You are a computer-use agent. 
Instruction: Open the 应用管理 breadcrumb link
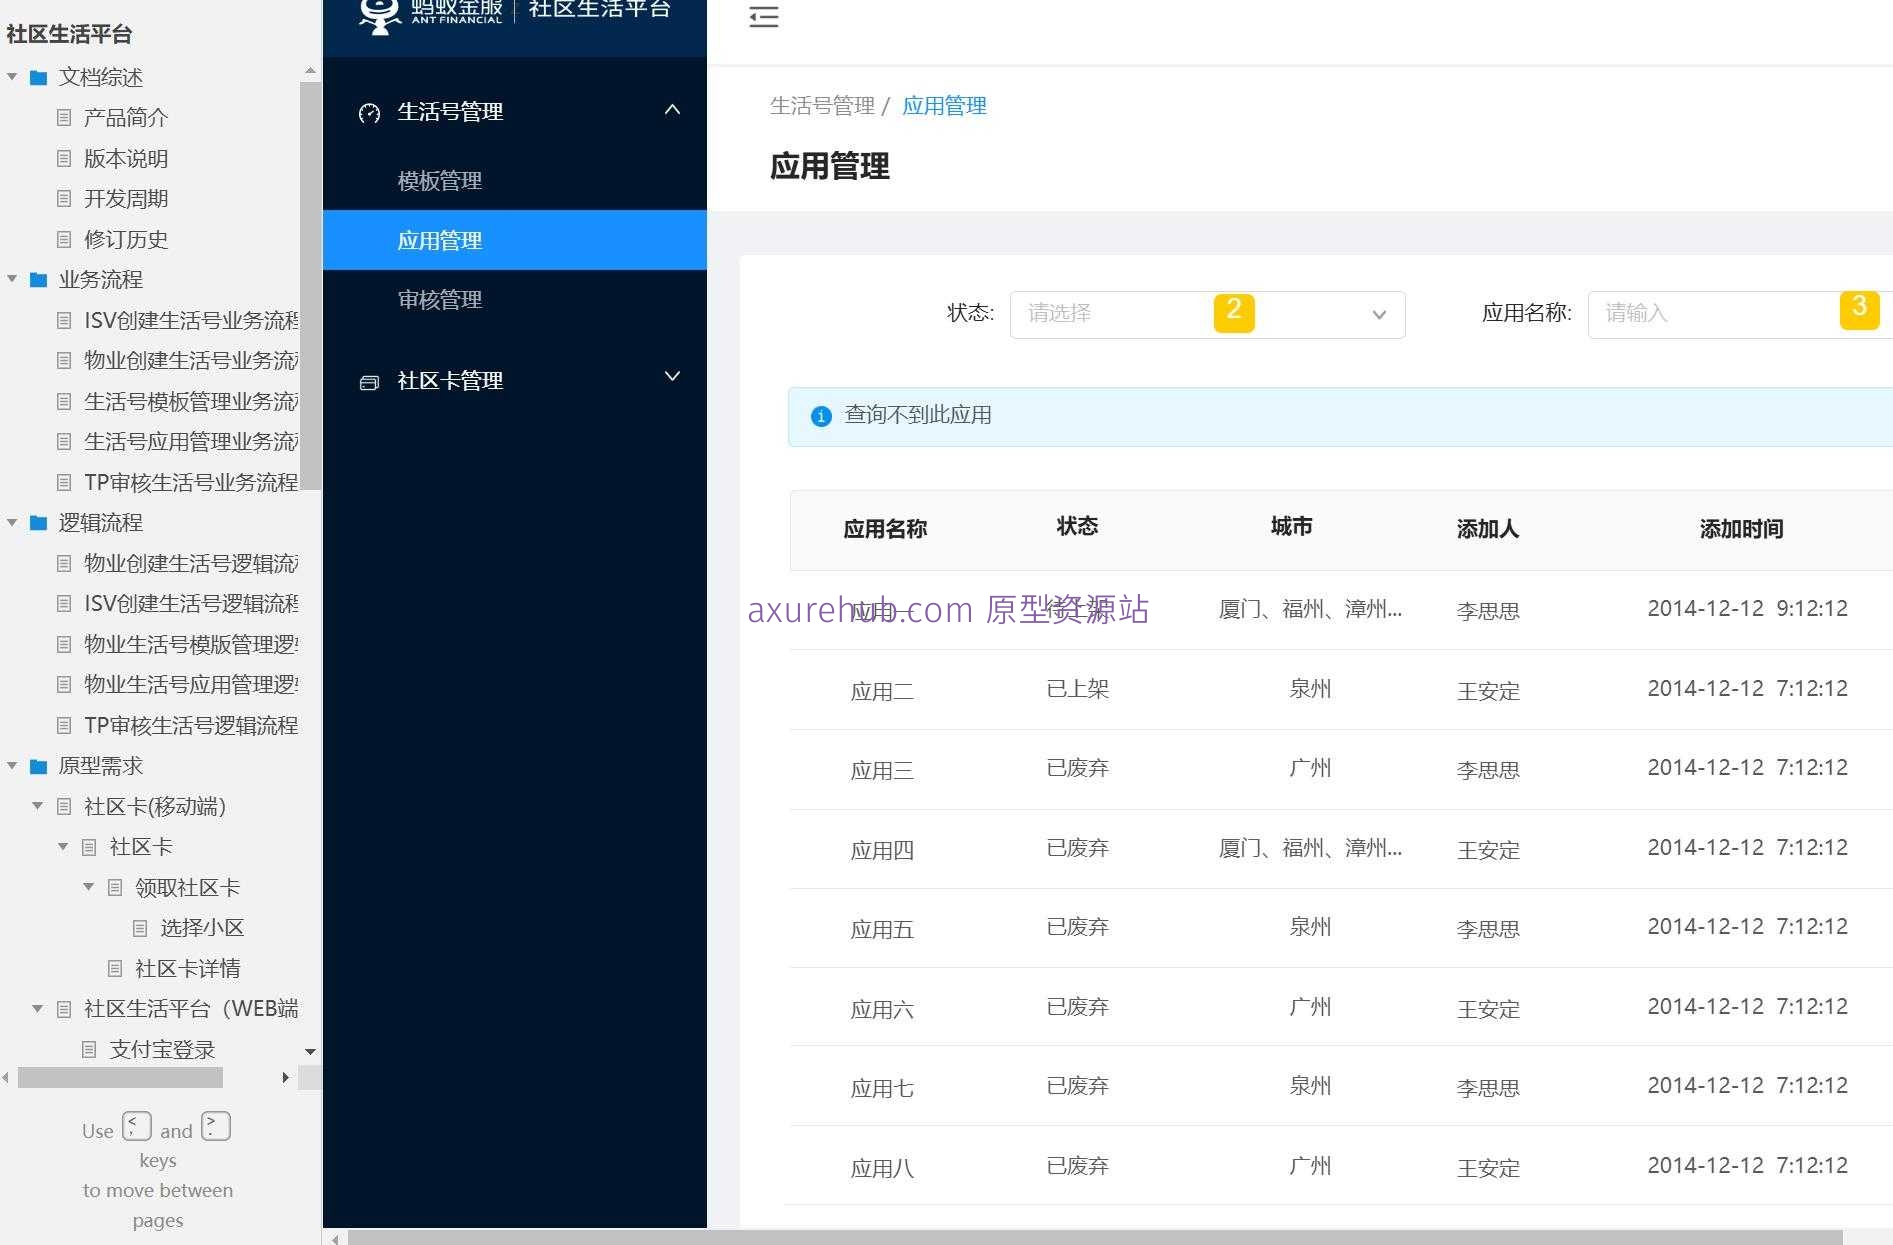pos(943,106)
